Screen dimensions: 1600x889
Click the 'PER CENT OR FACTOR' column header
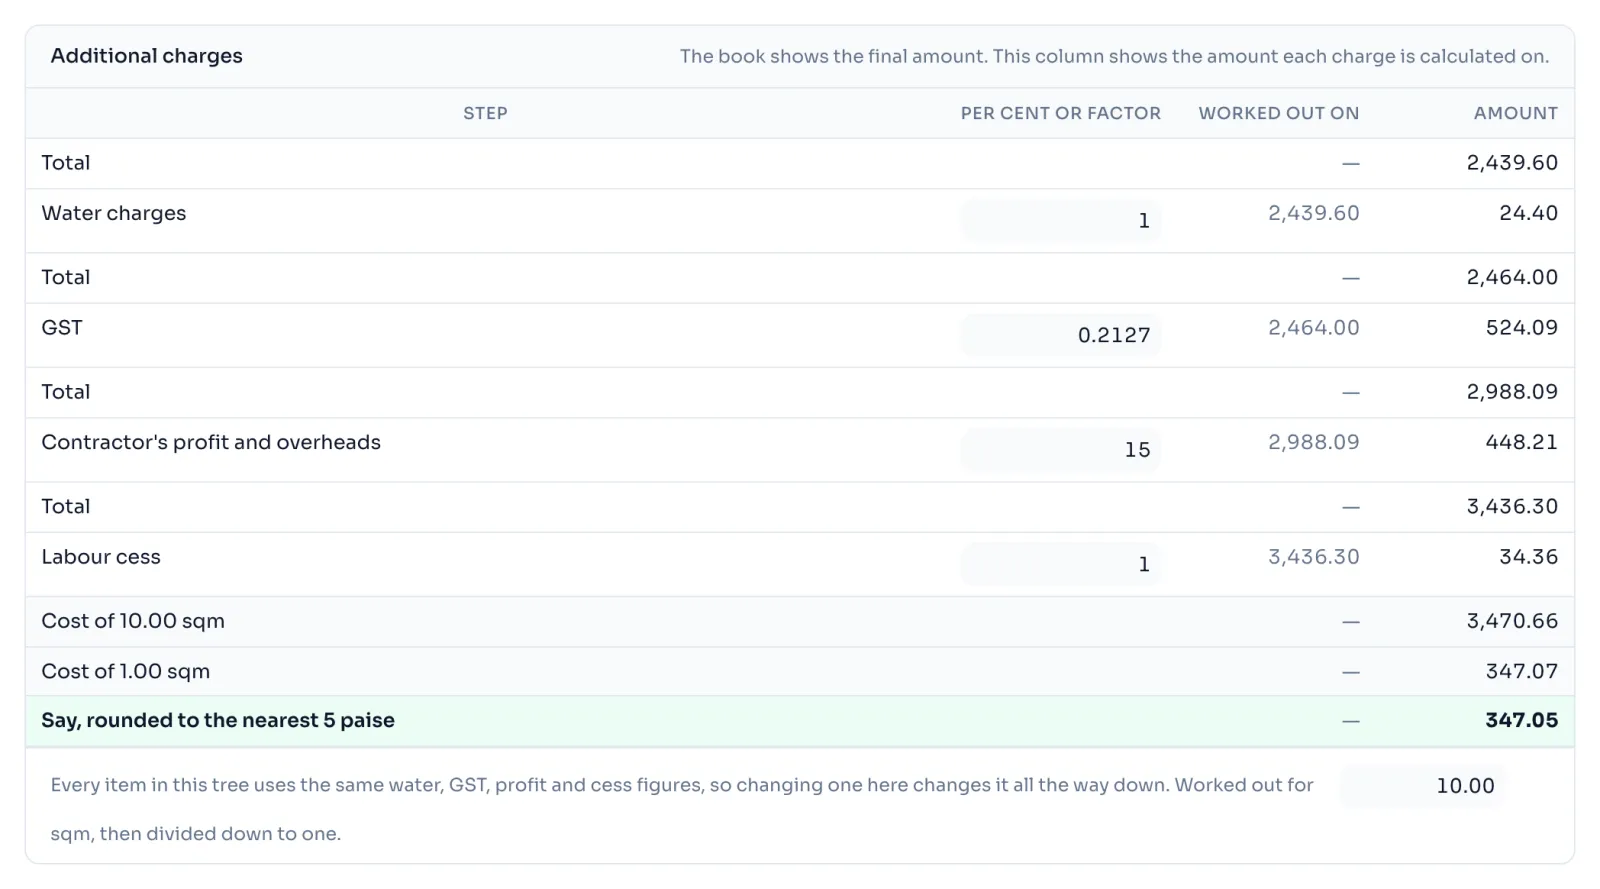pos(1060,113)
